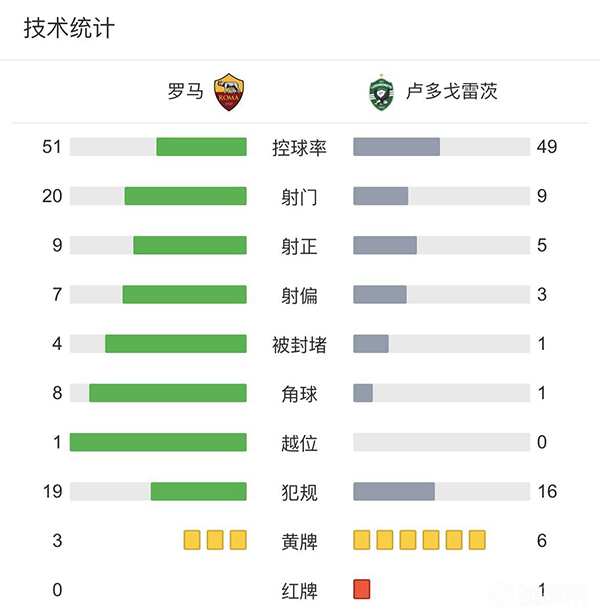Viewport: 600px width, 613px height.
Task: Click Ludogorets' gray 控球率 possession bar
Action: pyautogui.click(x=397, y=147)
